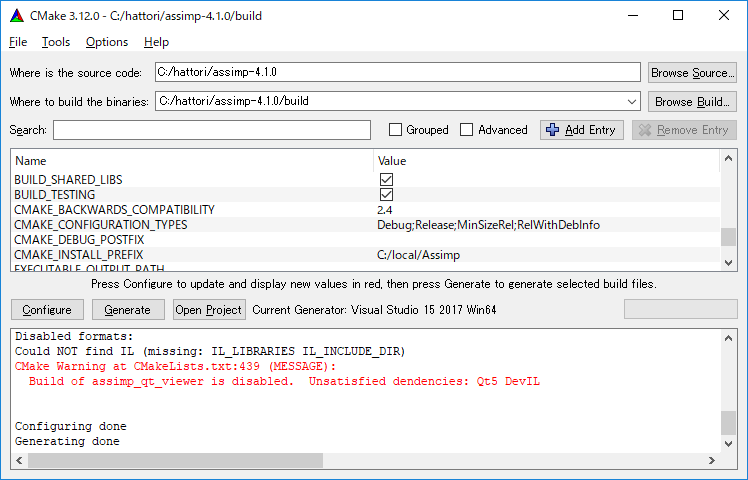Click the grayed Remove Entry X icon
The height and width of the screenshot is (480, 748).
click(644, 130)
